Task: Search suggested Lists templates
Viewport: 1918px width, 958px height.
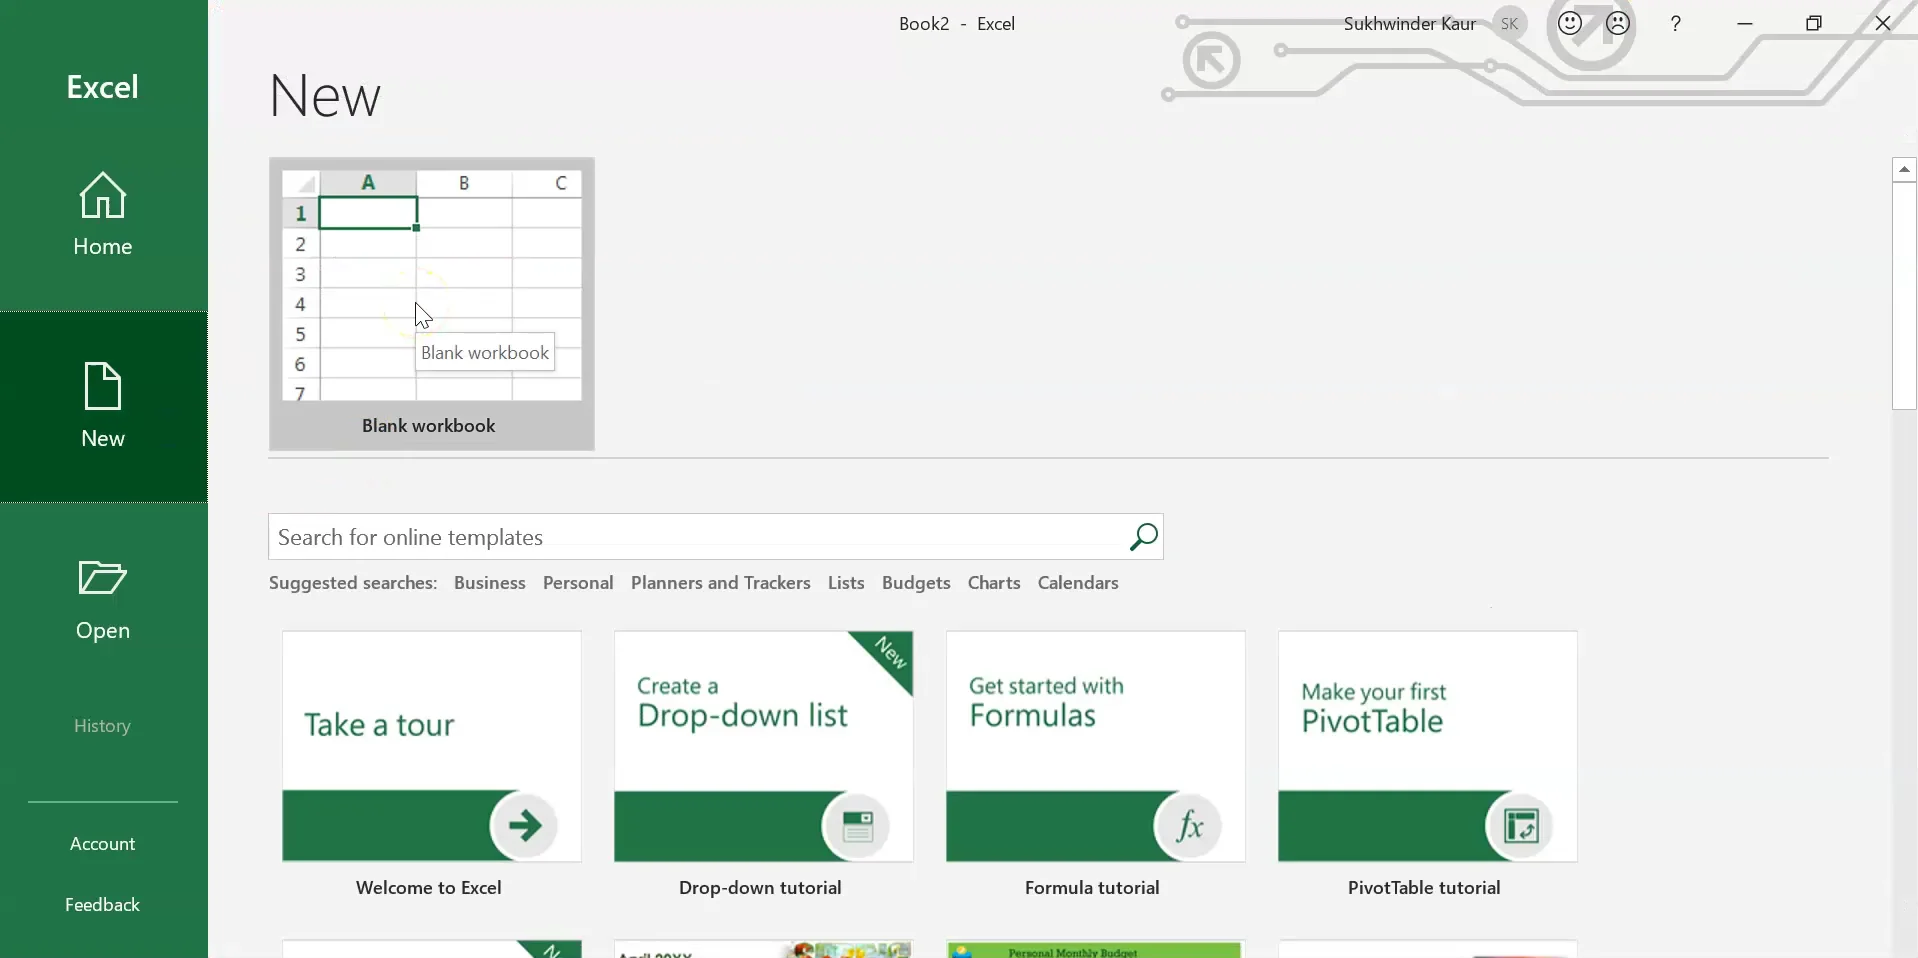Action: pos(846,583)
